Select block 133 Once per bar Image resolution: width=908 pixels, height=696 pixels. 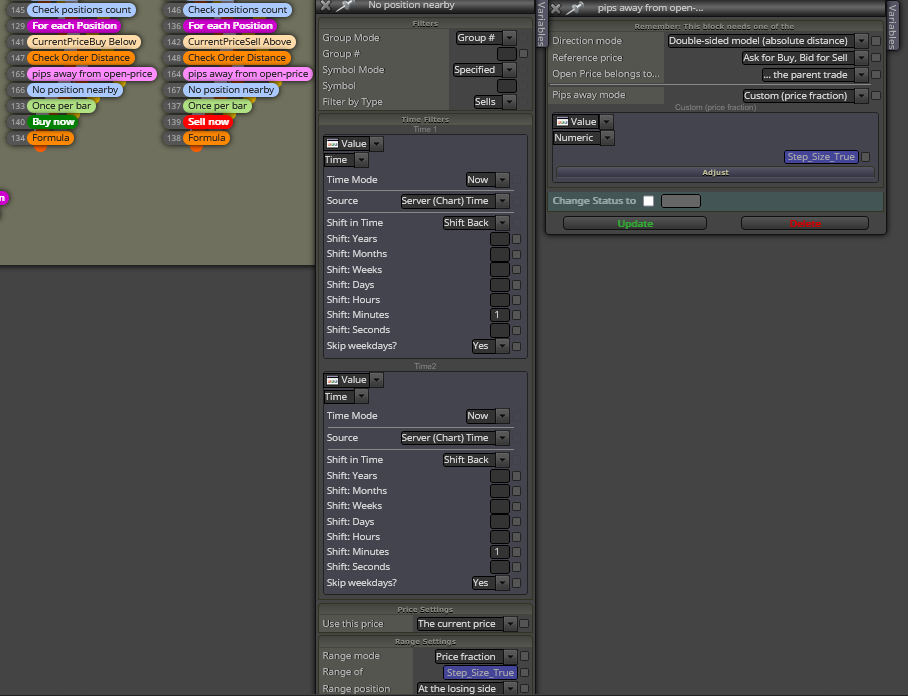click(x=61, y=106)
